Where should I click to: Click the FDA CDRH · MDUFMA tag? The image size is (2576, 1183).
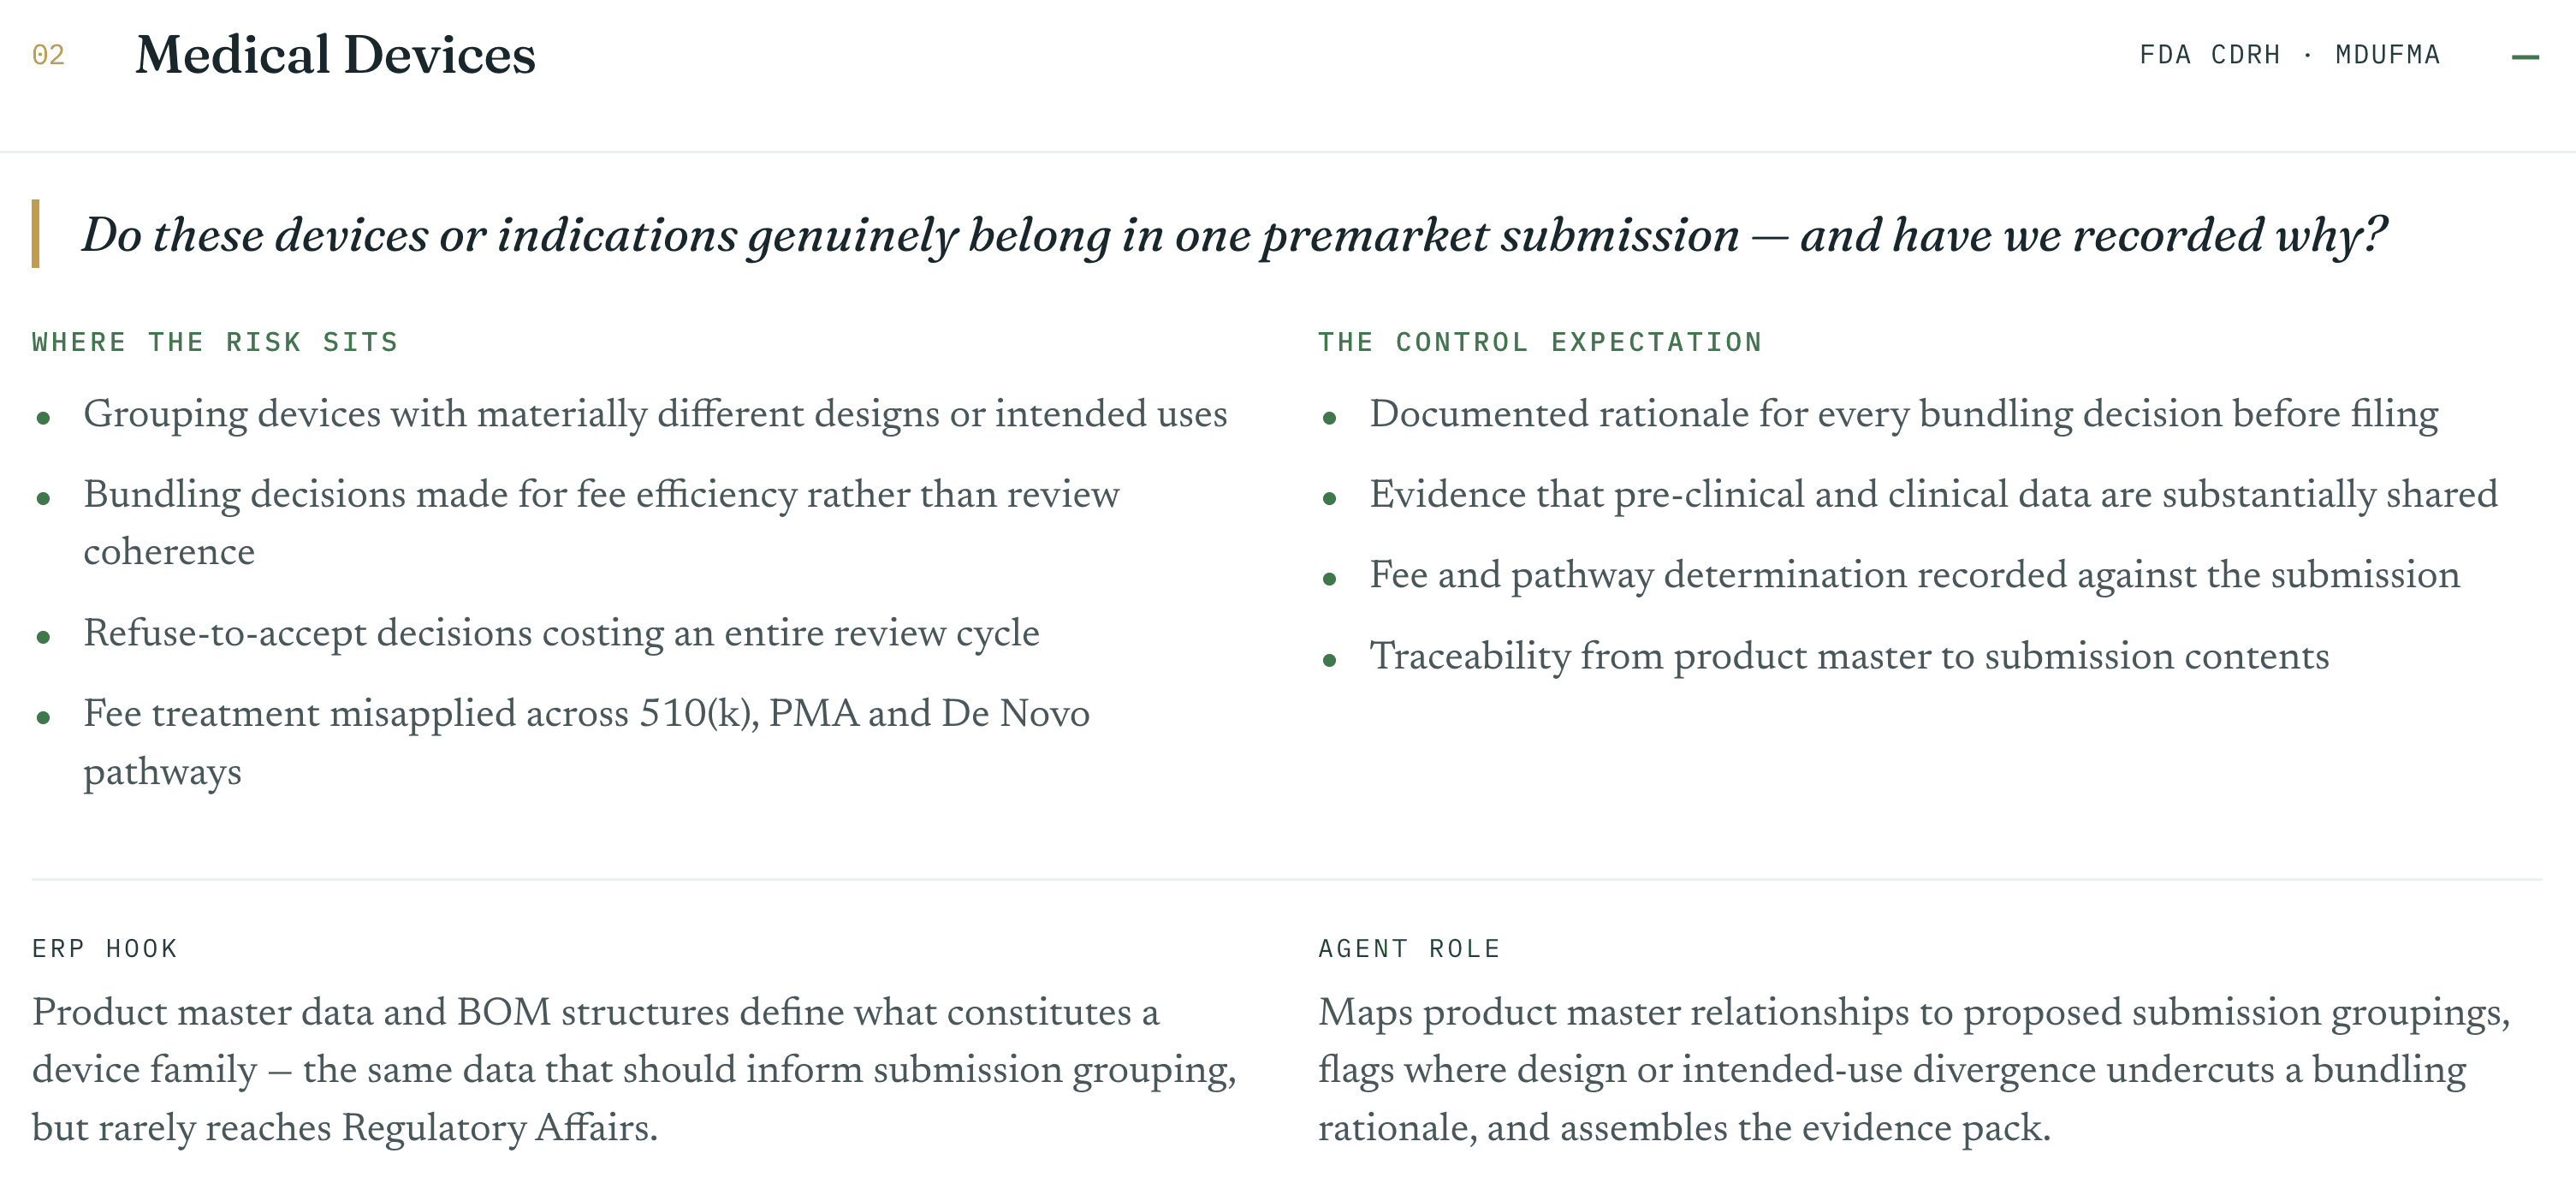pos(2289,55)
